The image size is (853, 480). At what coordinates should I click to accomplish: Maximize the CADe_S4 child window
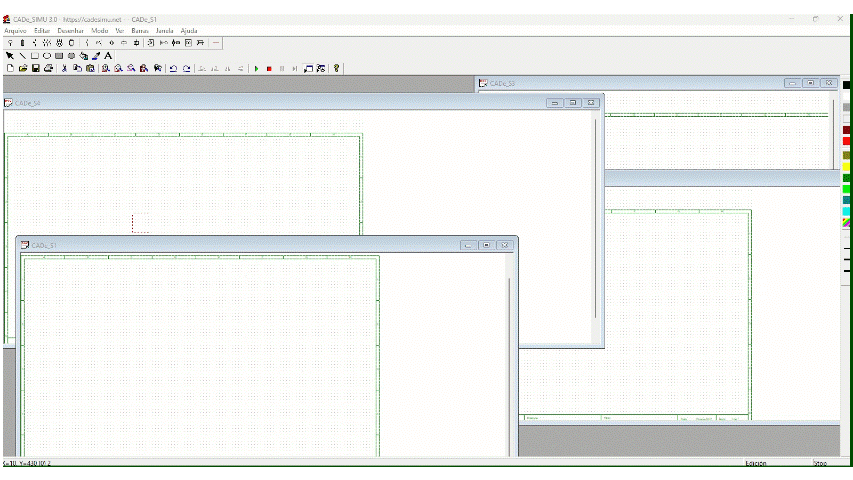573,103
